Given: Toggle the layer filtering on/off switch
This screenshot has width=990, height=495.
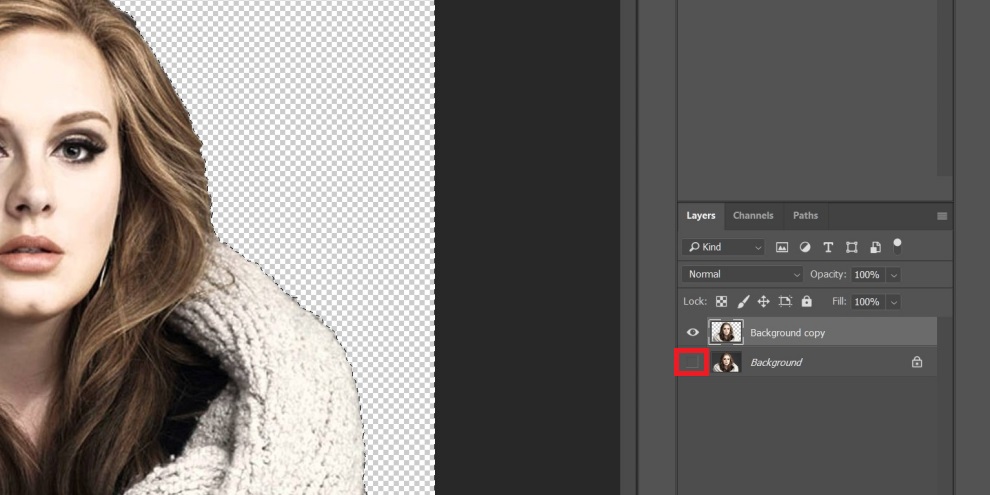Looking at the screenshot, I should (x=897, y=246).
